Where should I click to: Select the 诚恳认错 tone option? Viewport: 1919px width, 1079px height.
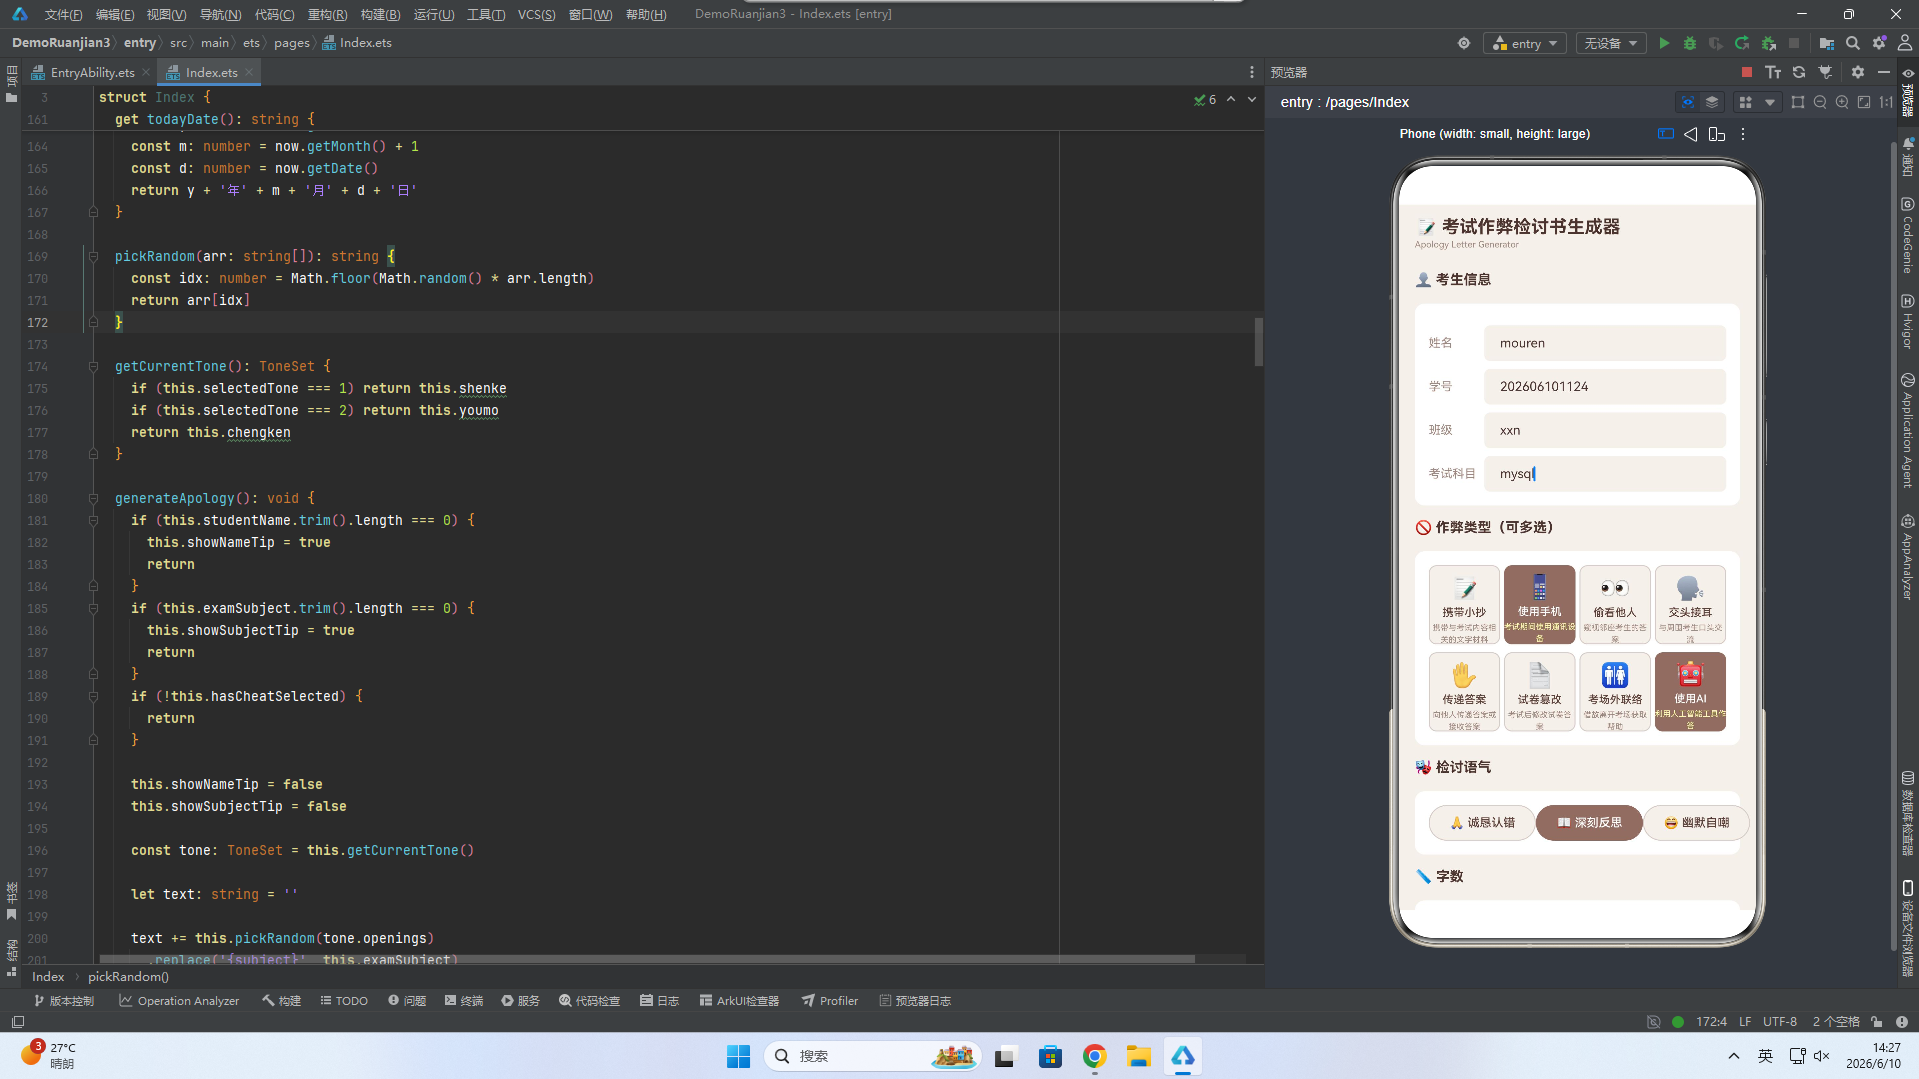[x=1482, y=823]
